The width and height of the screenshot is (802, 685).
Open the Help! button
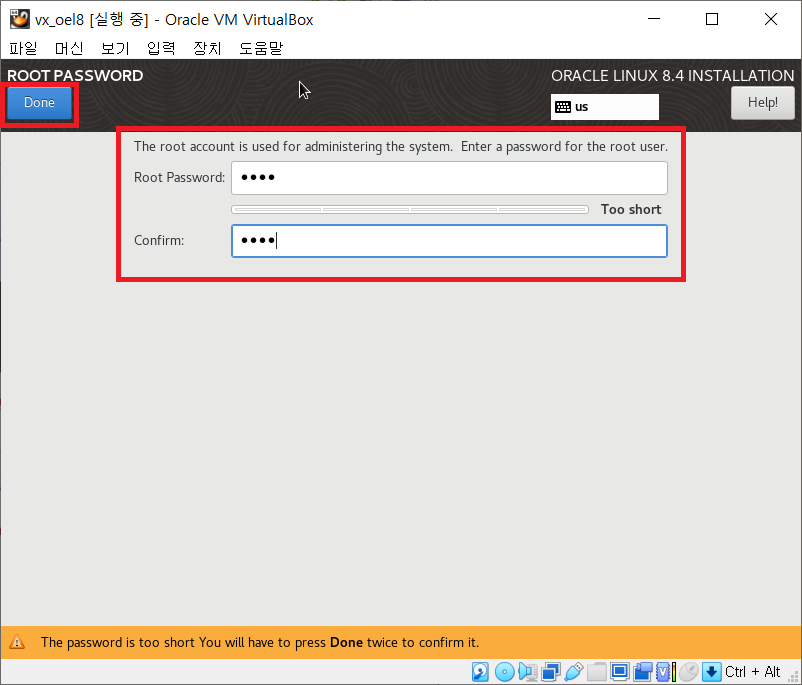[762, 103]
